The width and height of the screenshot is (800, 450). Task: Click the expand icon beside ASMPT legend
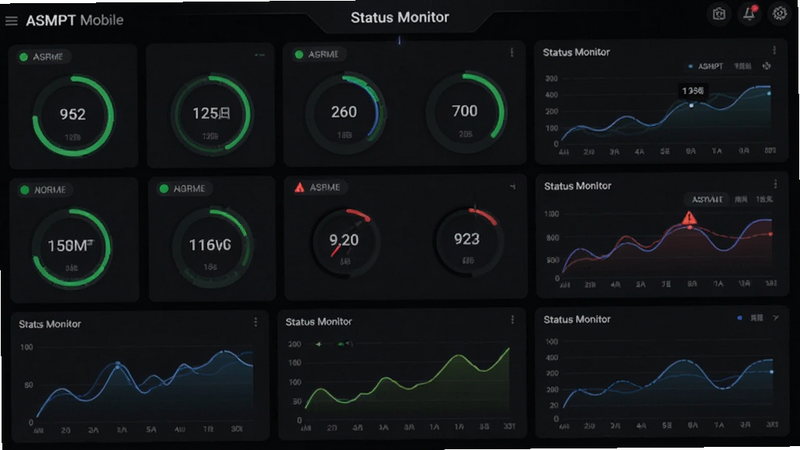coord(766,66)
